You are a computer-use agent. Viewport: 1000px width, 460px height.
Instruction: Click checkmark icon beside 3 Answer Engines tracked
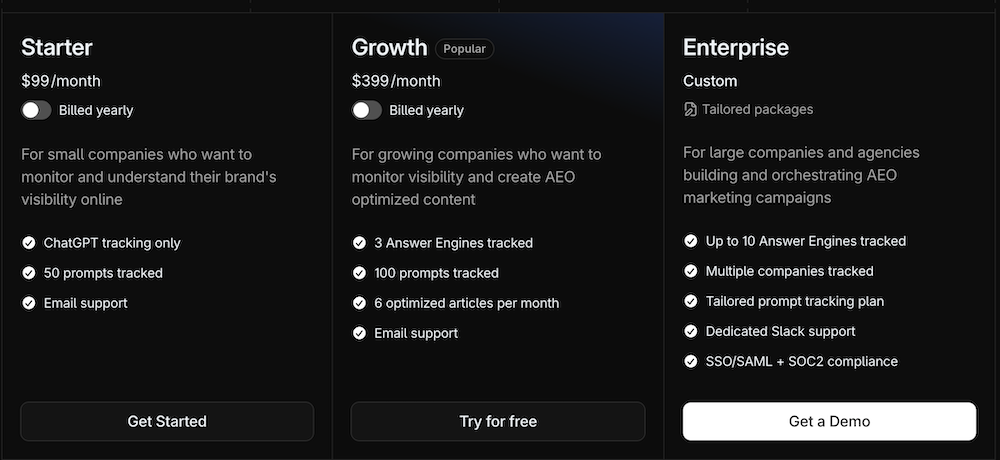(360, 243)
